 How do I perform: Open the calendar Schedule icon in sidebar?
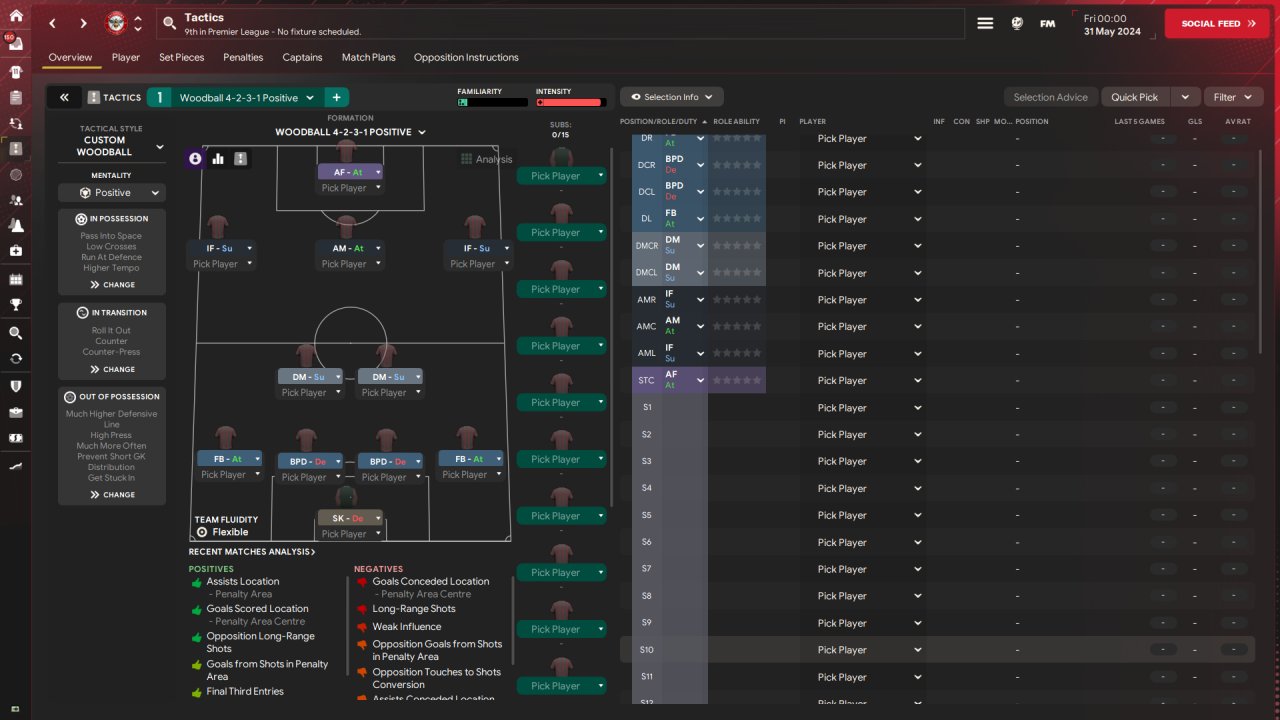point(15,279)
